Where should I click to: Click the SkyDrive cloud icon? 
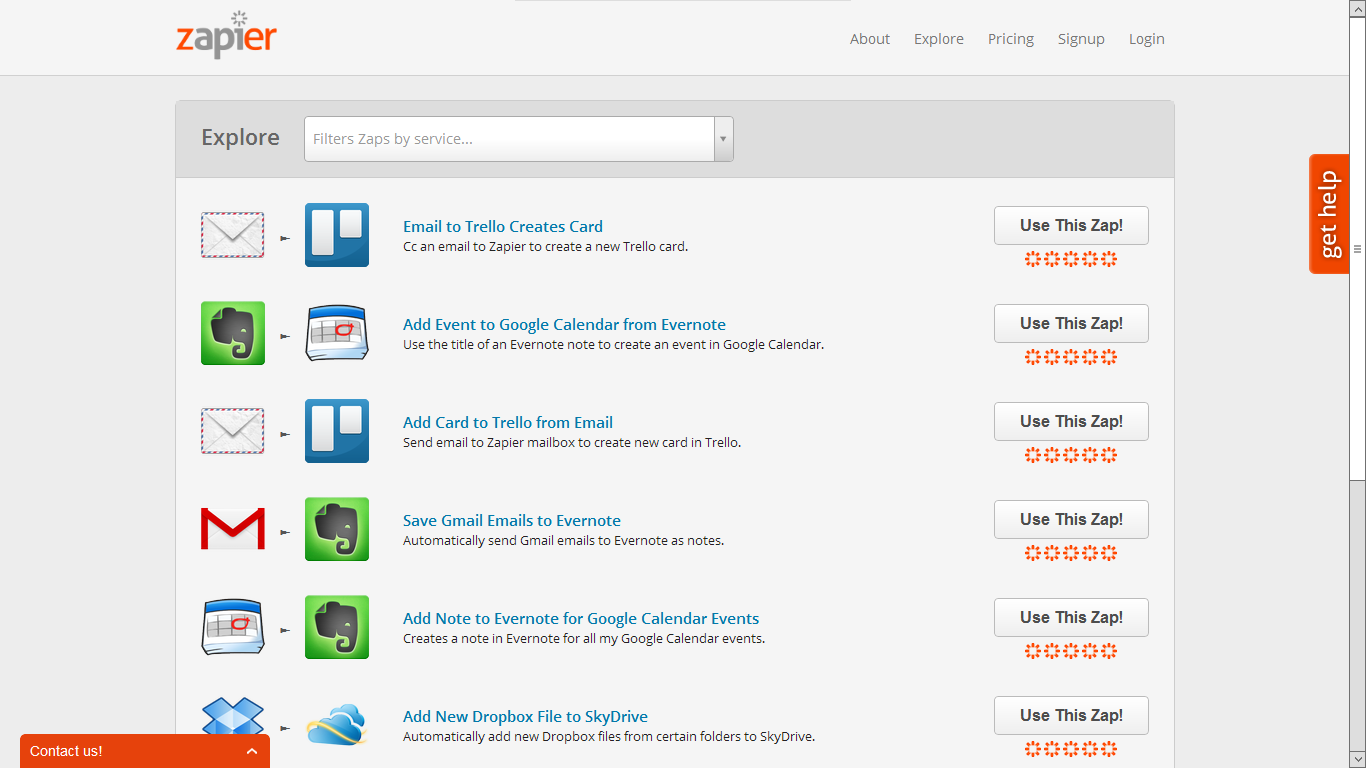[336, 725]
